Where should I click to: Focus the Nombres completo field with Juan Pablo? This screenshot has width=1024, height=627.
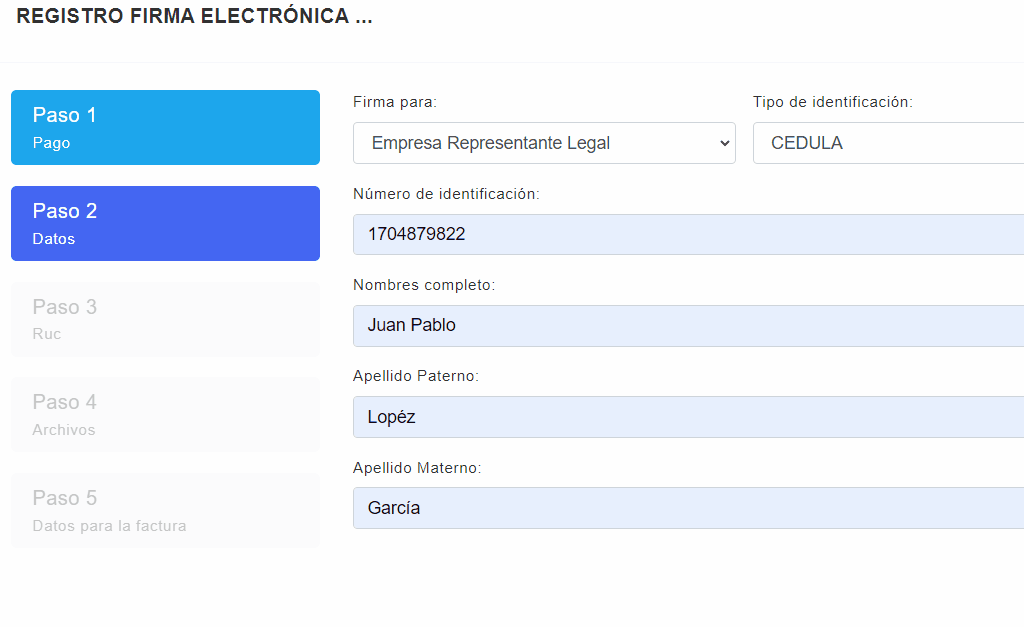coord(688,325)
